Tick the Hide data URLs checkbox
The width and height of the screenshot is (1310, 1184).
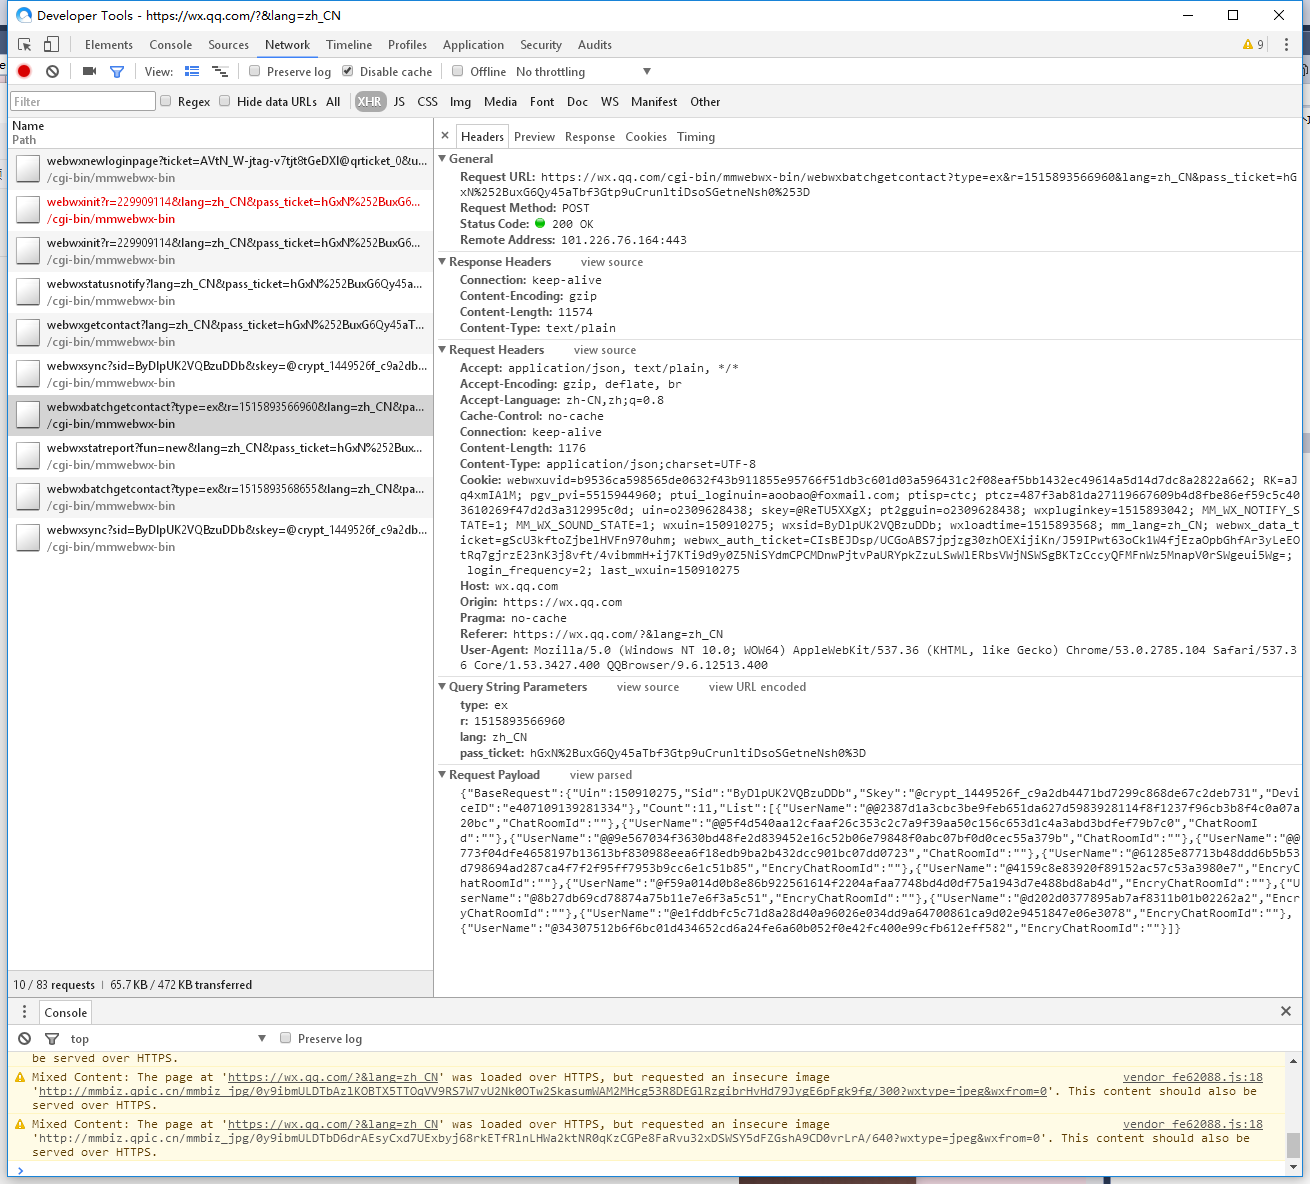(x=225, y=101)
